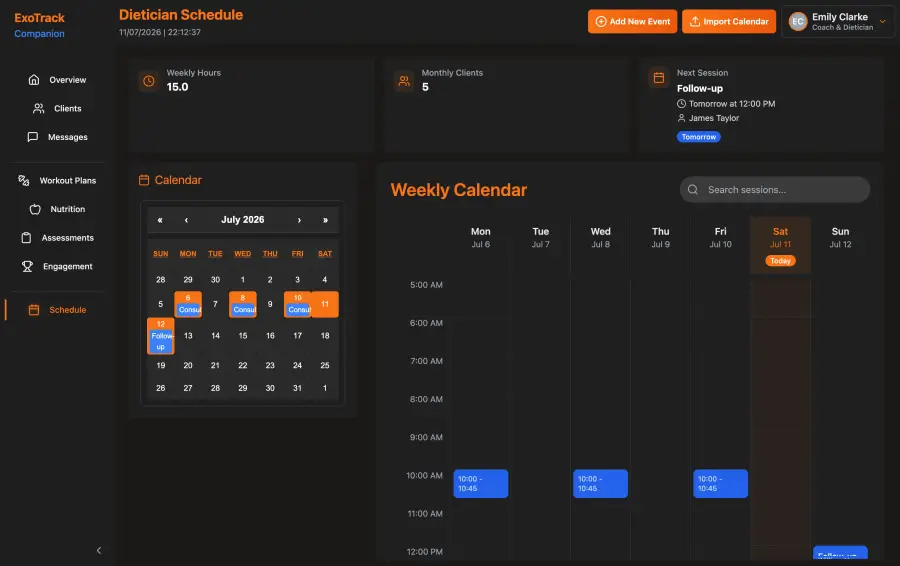Viewport: 900px width, 566px height.
Task: Select July 15 in the mini calendar
Action: pyautogui.click(x=243, y=336)
